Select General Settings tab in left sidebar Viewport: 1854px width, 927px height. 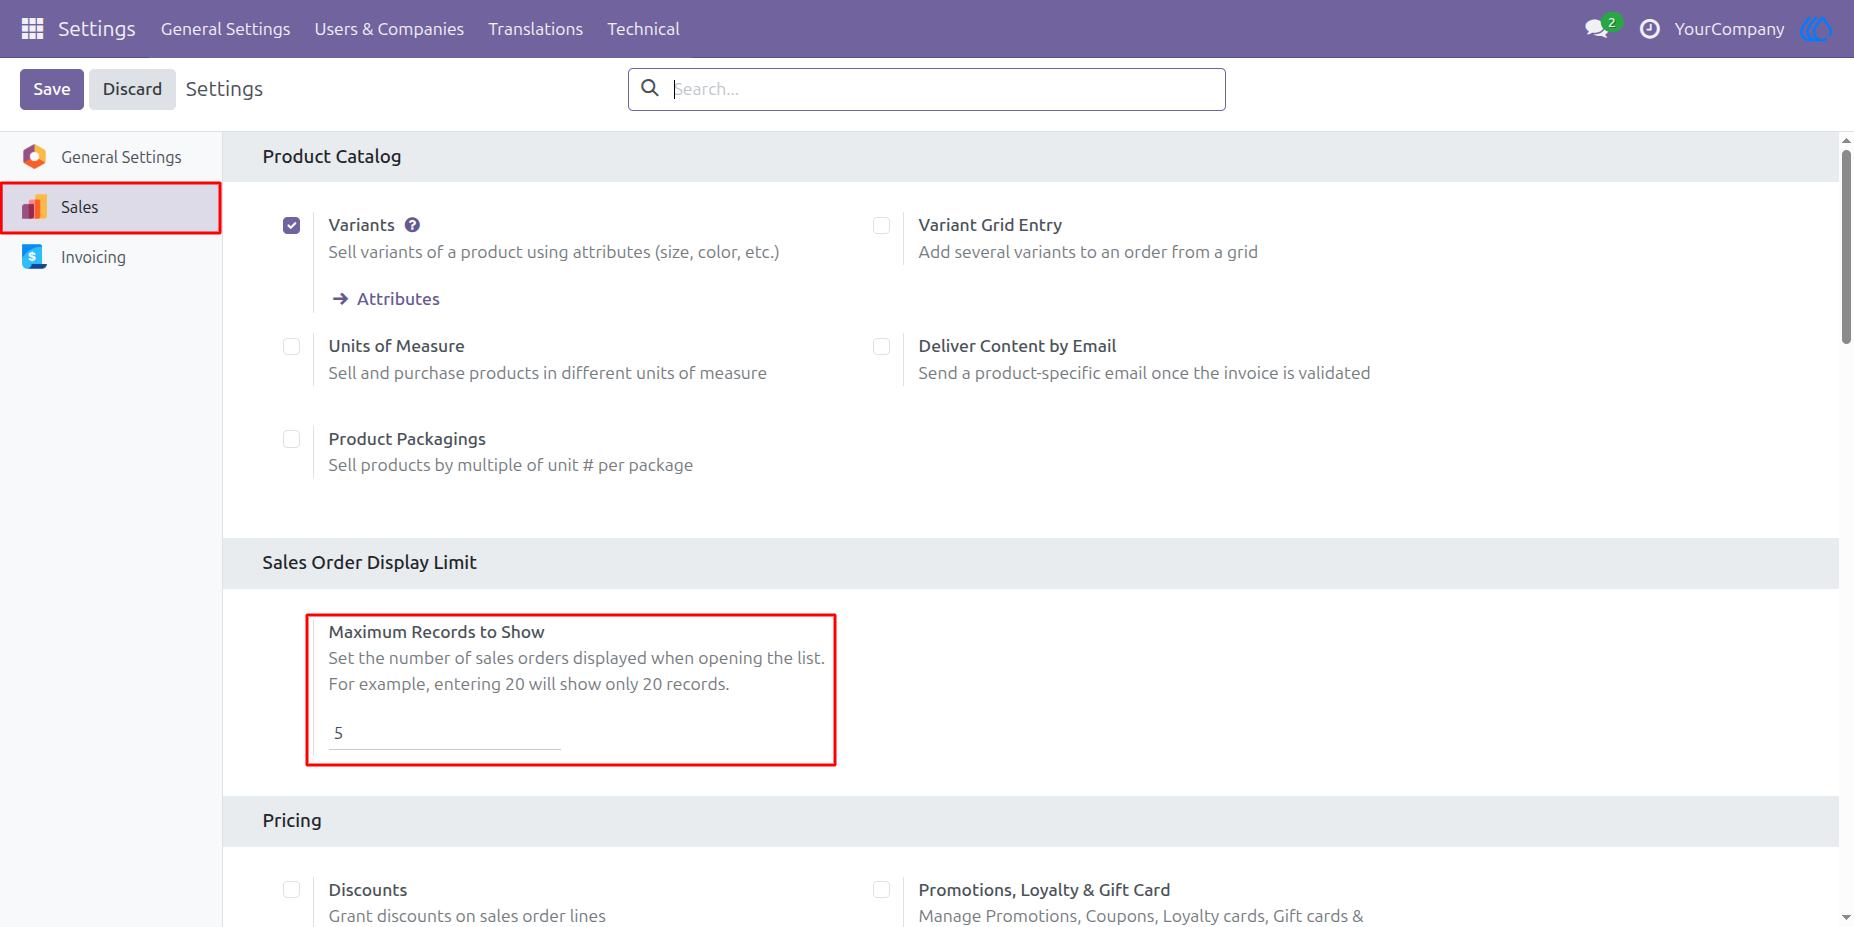pyautogui.click(x=111, y=157)
